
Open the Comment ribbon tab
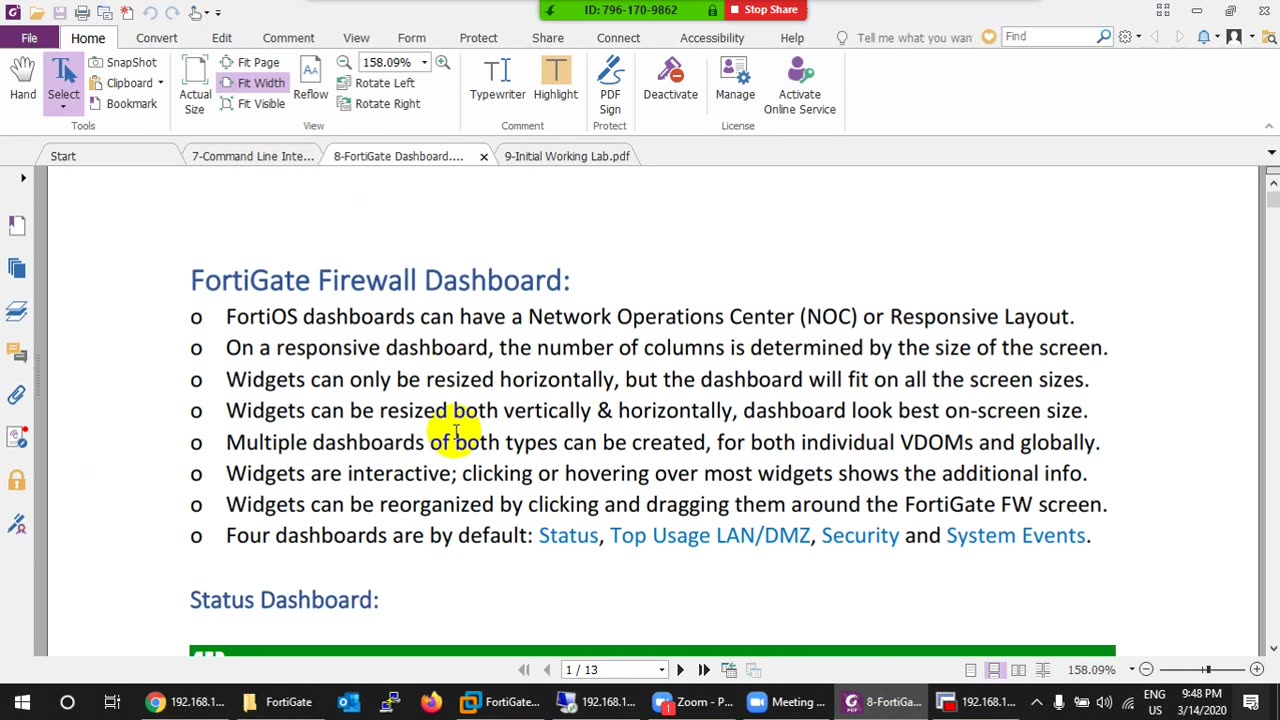[x=288, y=38]
